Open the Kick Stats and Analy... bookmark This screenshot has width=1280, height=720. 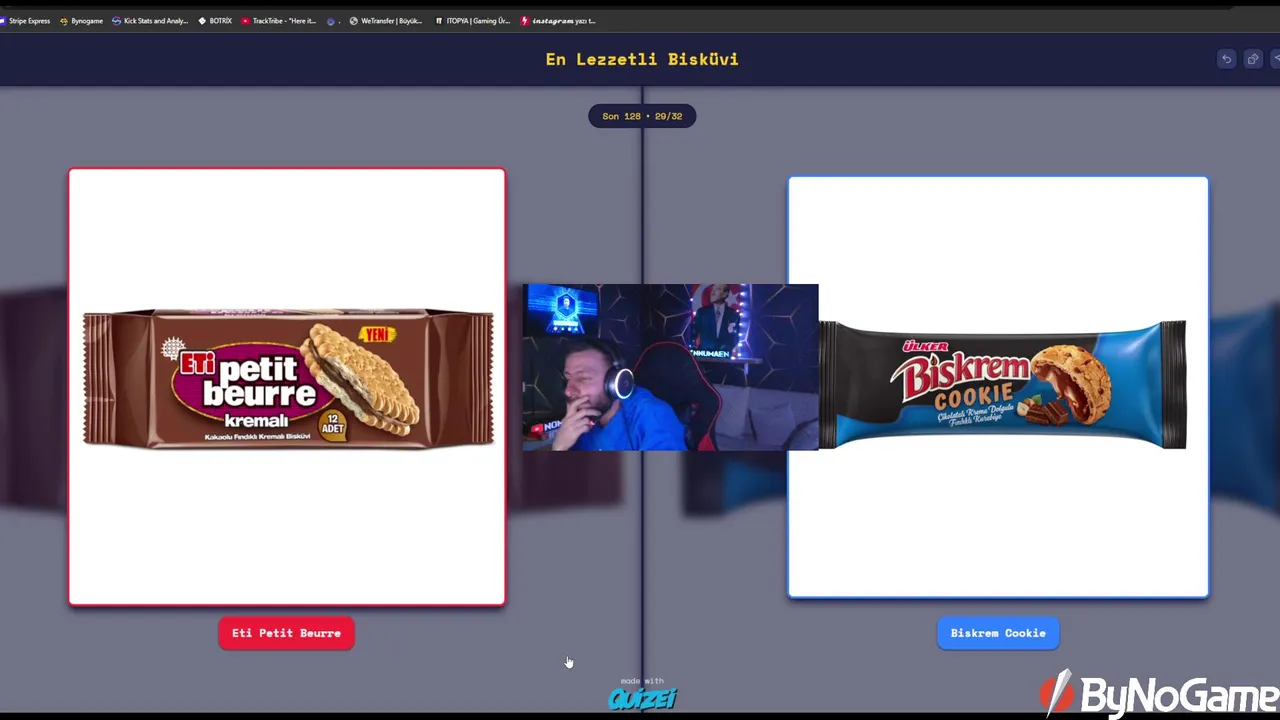tap(150, 21)
